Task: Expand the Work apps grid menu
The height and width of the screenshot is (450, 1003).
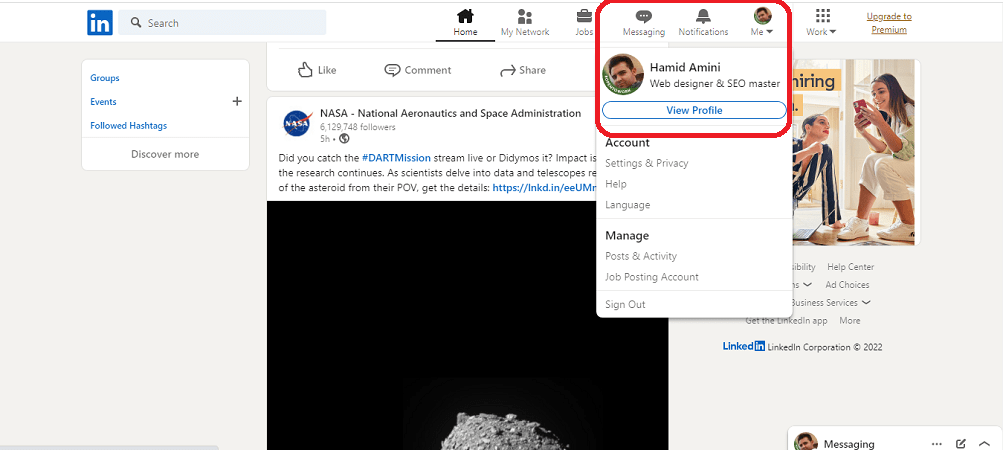Action: pyautogui.click(x=821, y=23)
